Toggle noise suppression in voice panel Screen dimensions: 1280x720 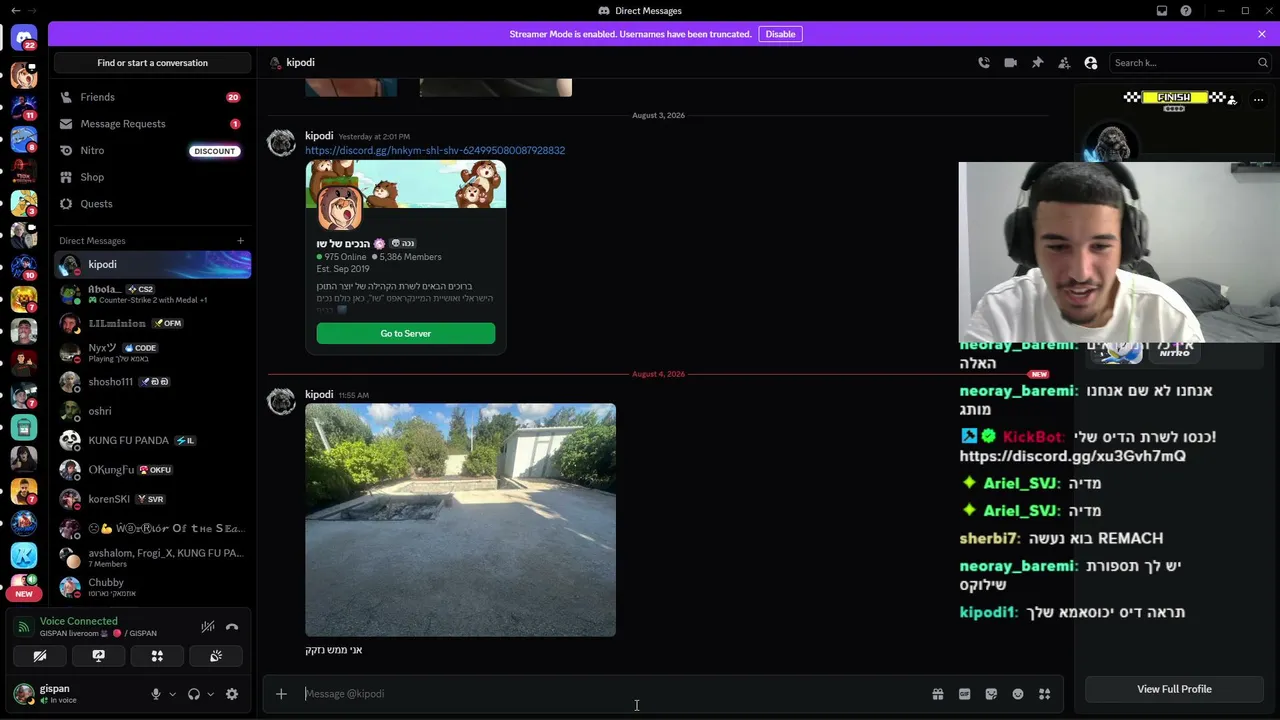pos(207,627)
